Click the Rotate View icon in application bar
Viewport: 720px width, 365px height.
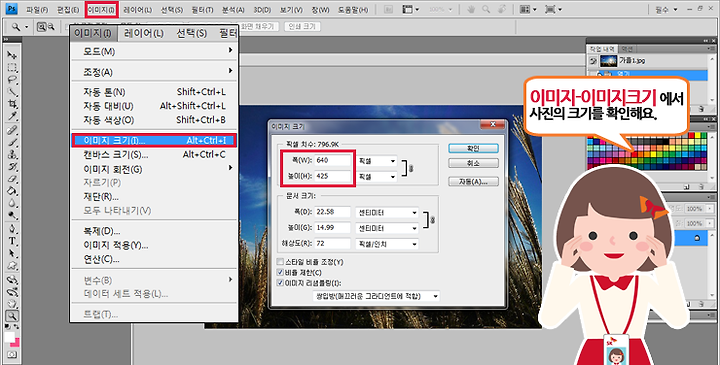coord(502,9)
